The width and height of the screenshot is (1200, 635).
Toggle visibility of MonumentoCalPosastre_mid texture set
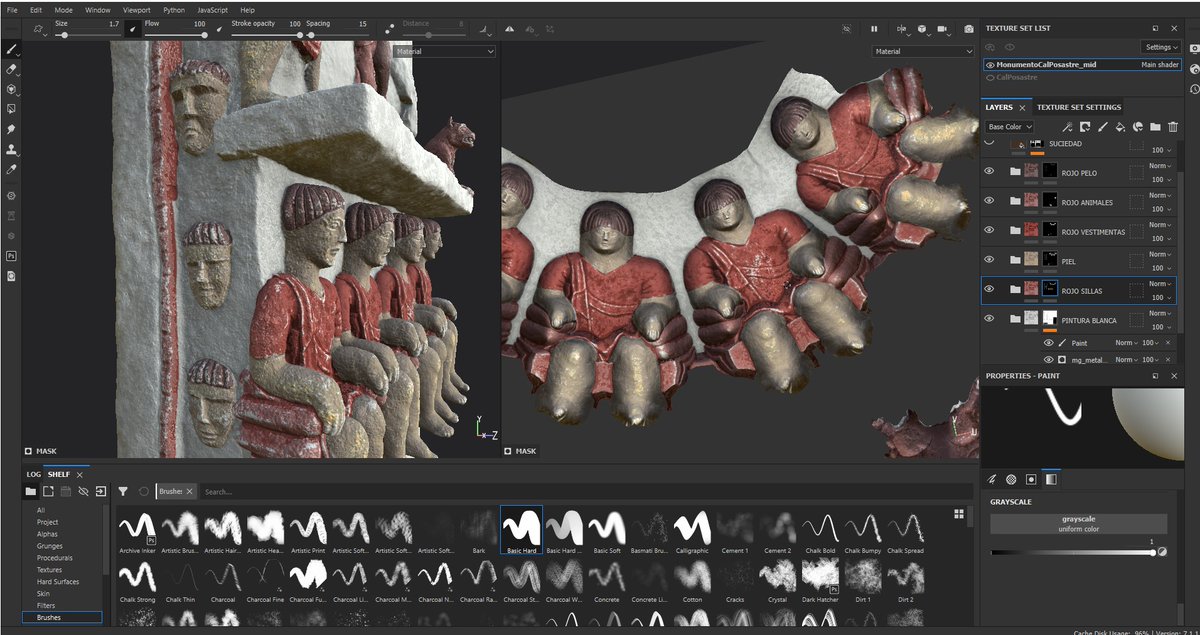[x=990, y=65]
